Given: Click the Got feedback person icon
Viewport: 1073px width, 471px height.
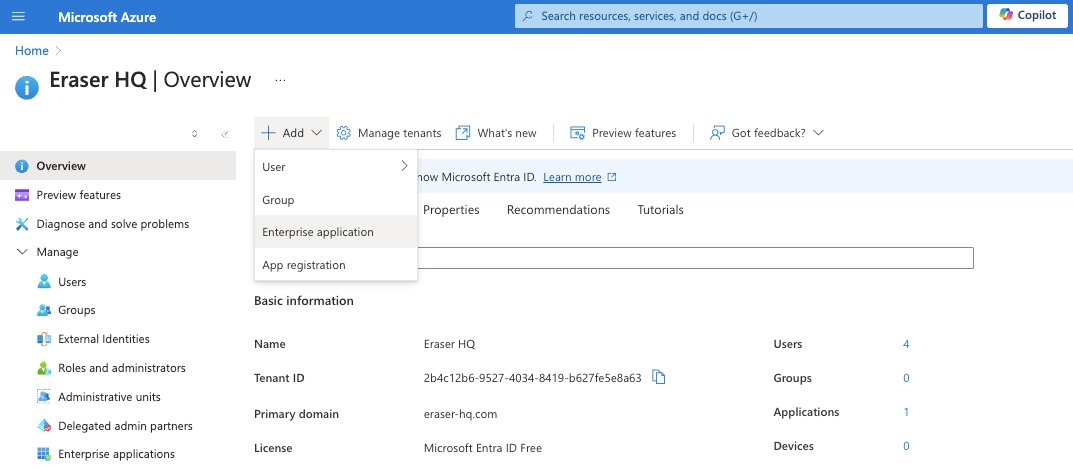Looking at the screenshot, I should coord(717,133).
